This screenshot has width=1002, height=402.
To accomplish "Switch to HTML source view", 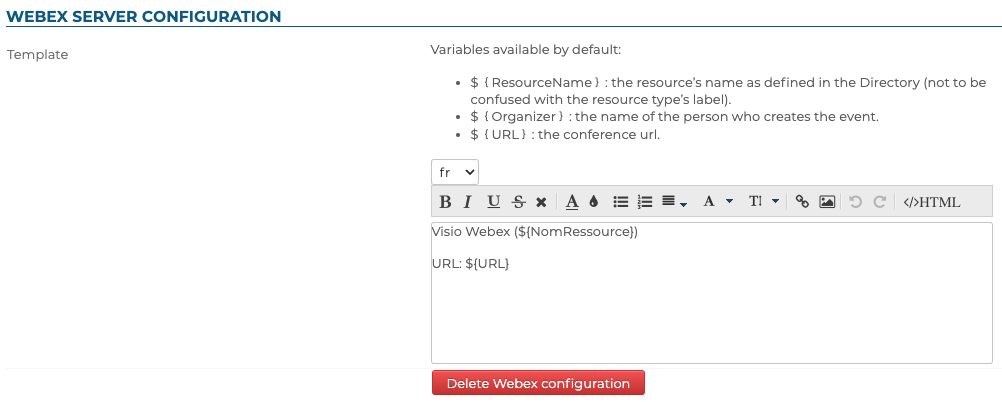I will pyautogui.click(x=931, y=202).
